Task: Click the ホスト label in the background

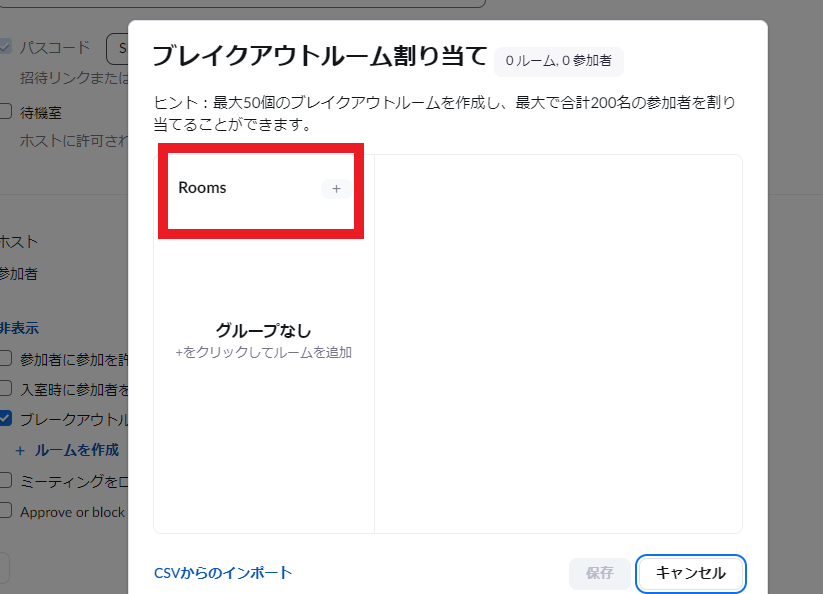Action: pos(19,241)
